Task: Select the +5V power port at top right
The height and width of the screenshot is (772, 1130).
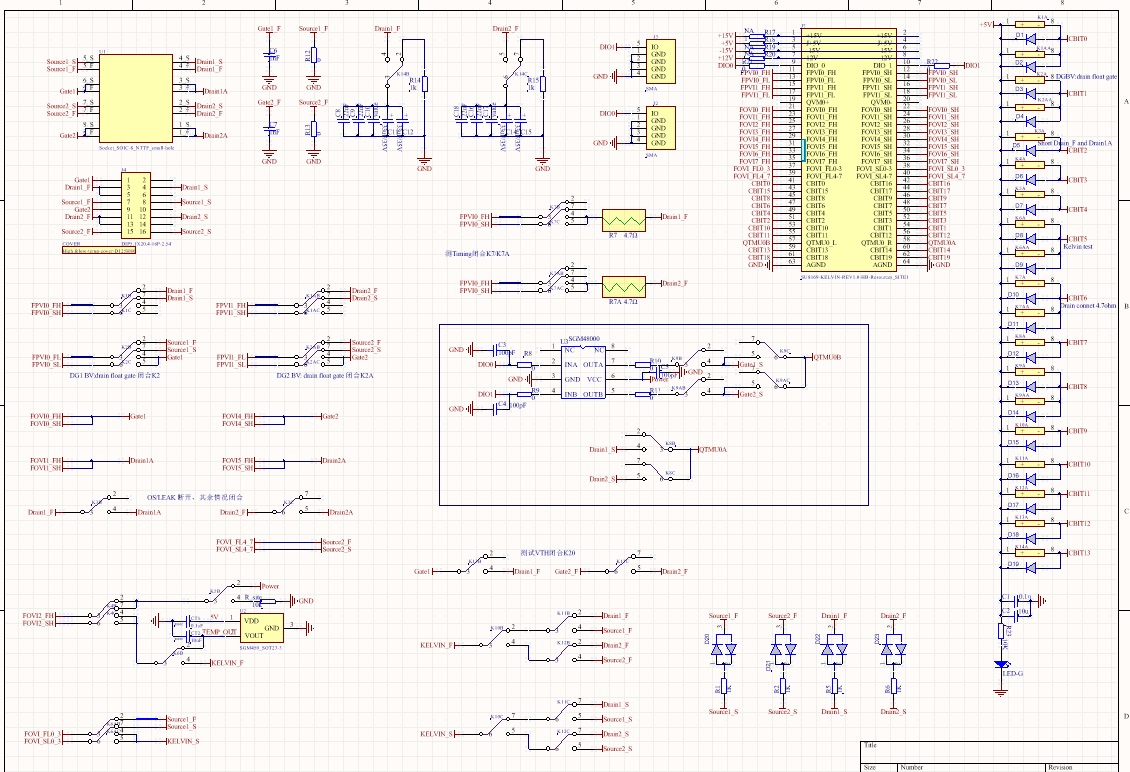Action: pos(985,24)
